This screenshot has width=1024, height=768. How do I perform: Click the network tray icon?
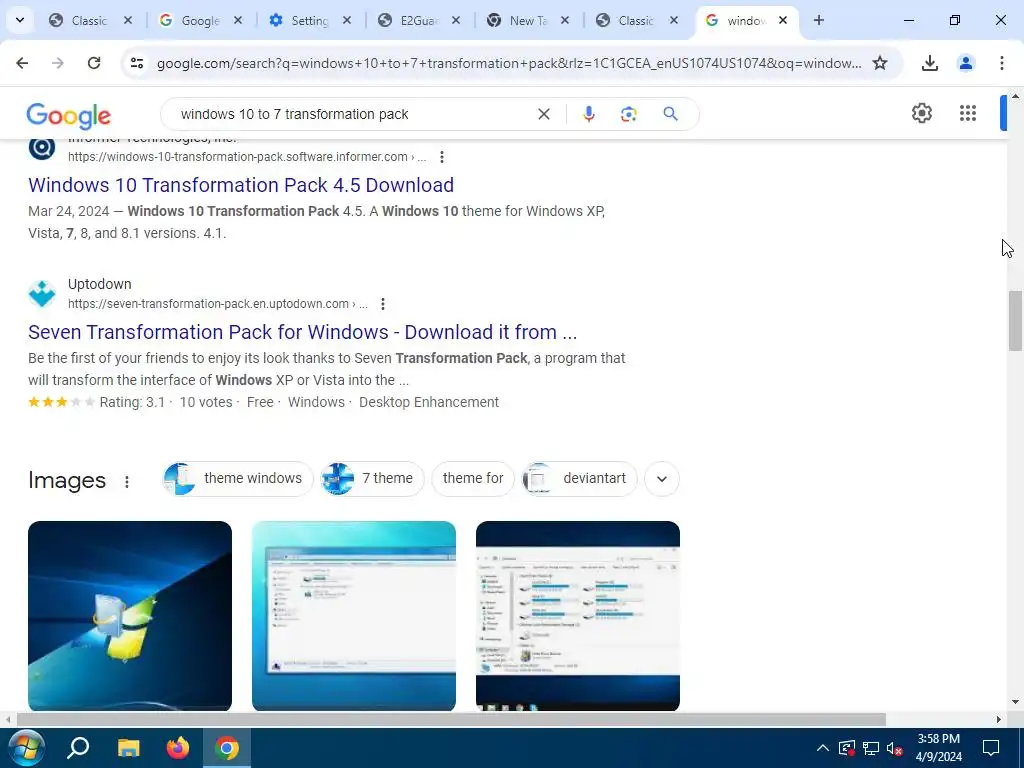(871, 748)
